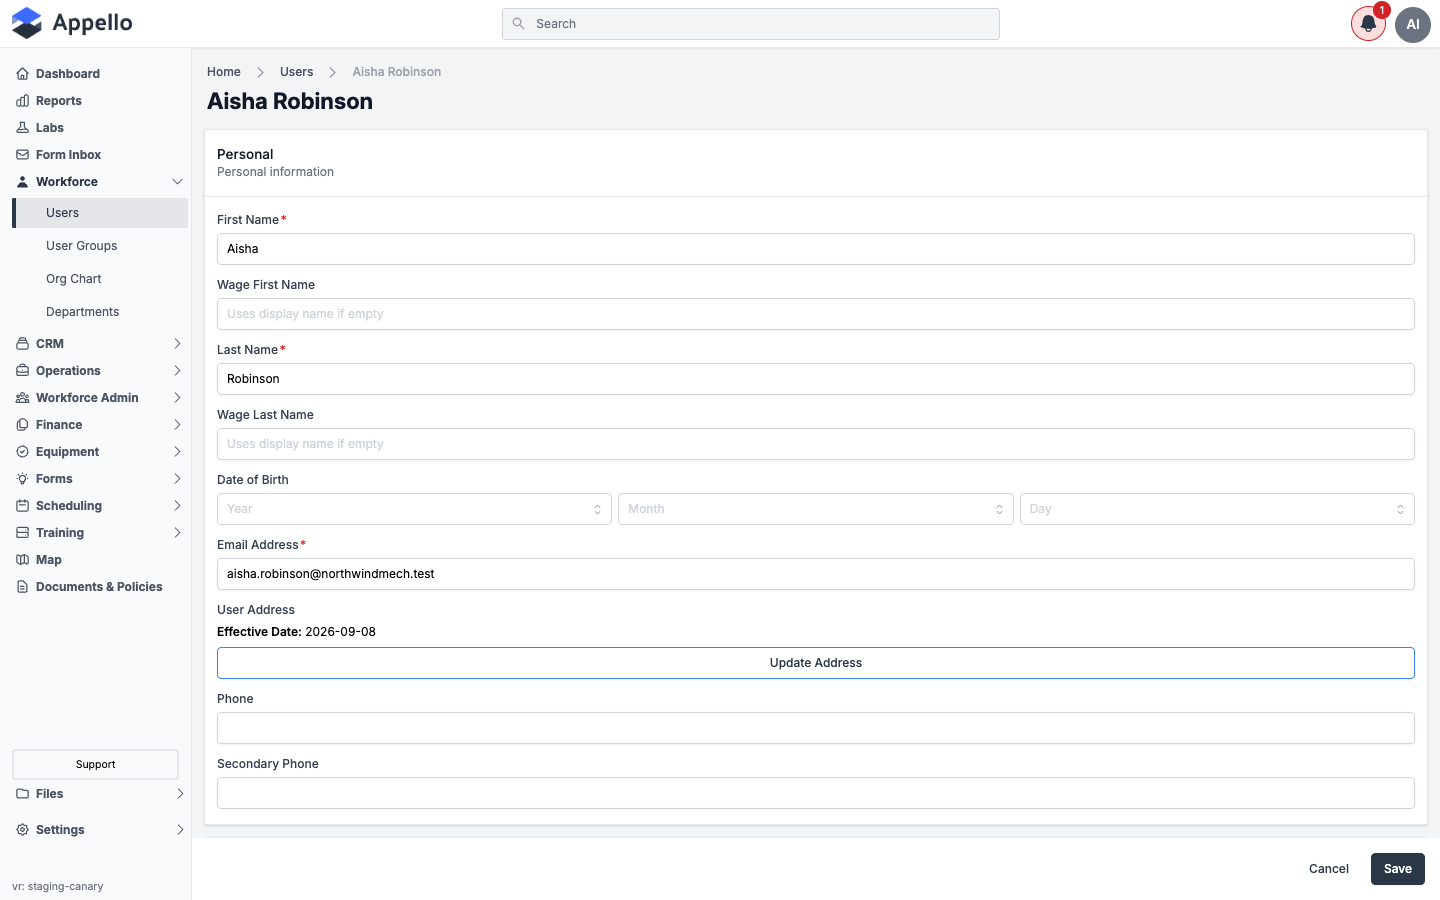Open the Month dropdown for birth date
The width and height of the screenshot is (1440, 900).
point(816,509)
